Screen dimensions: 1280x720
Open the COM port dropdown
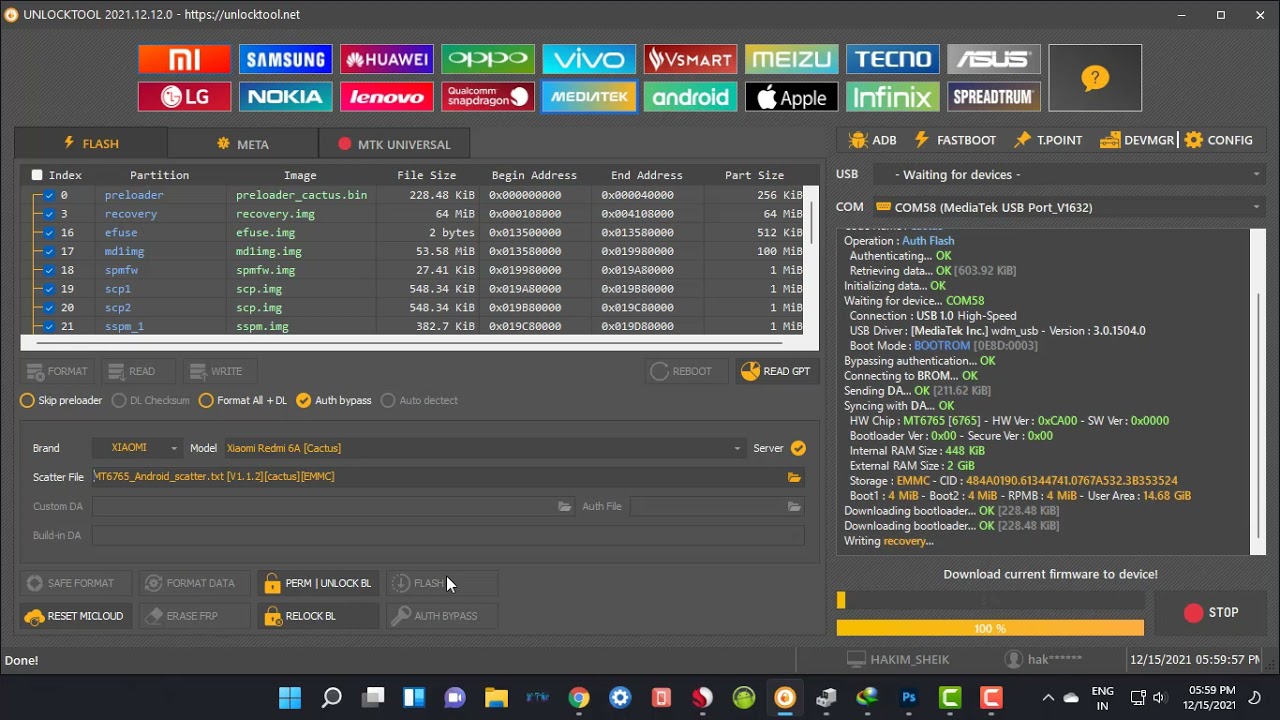pos(1068,207)
